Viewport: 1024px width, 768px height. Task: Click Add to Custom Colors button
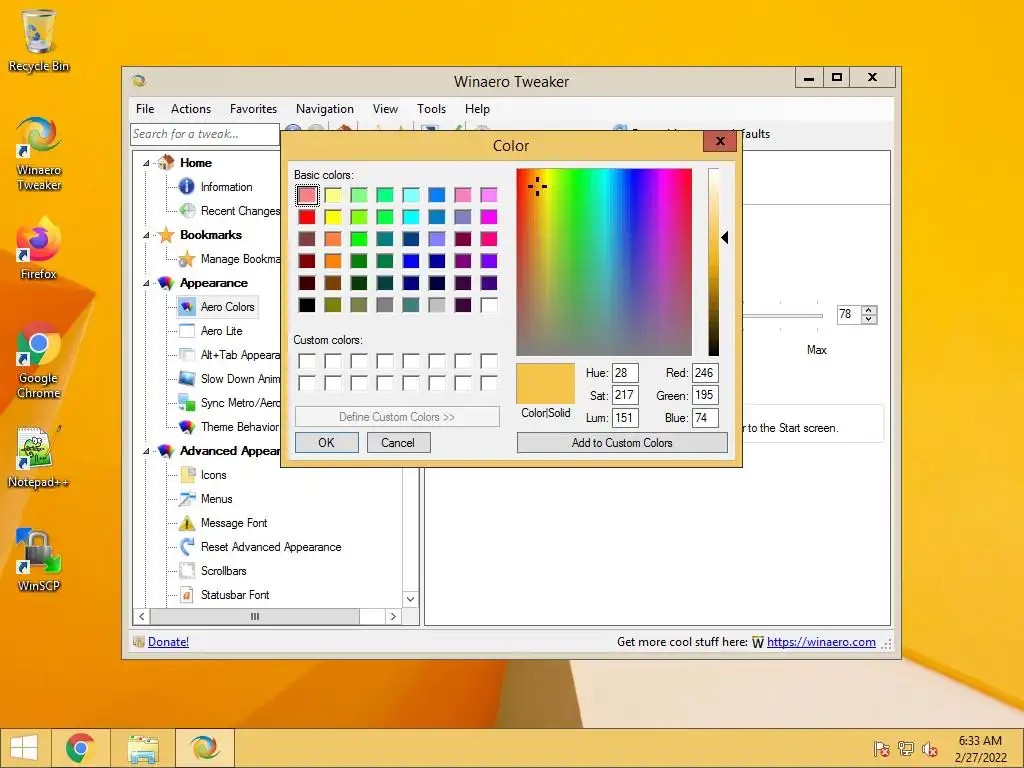[x=622, y=443]
